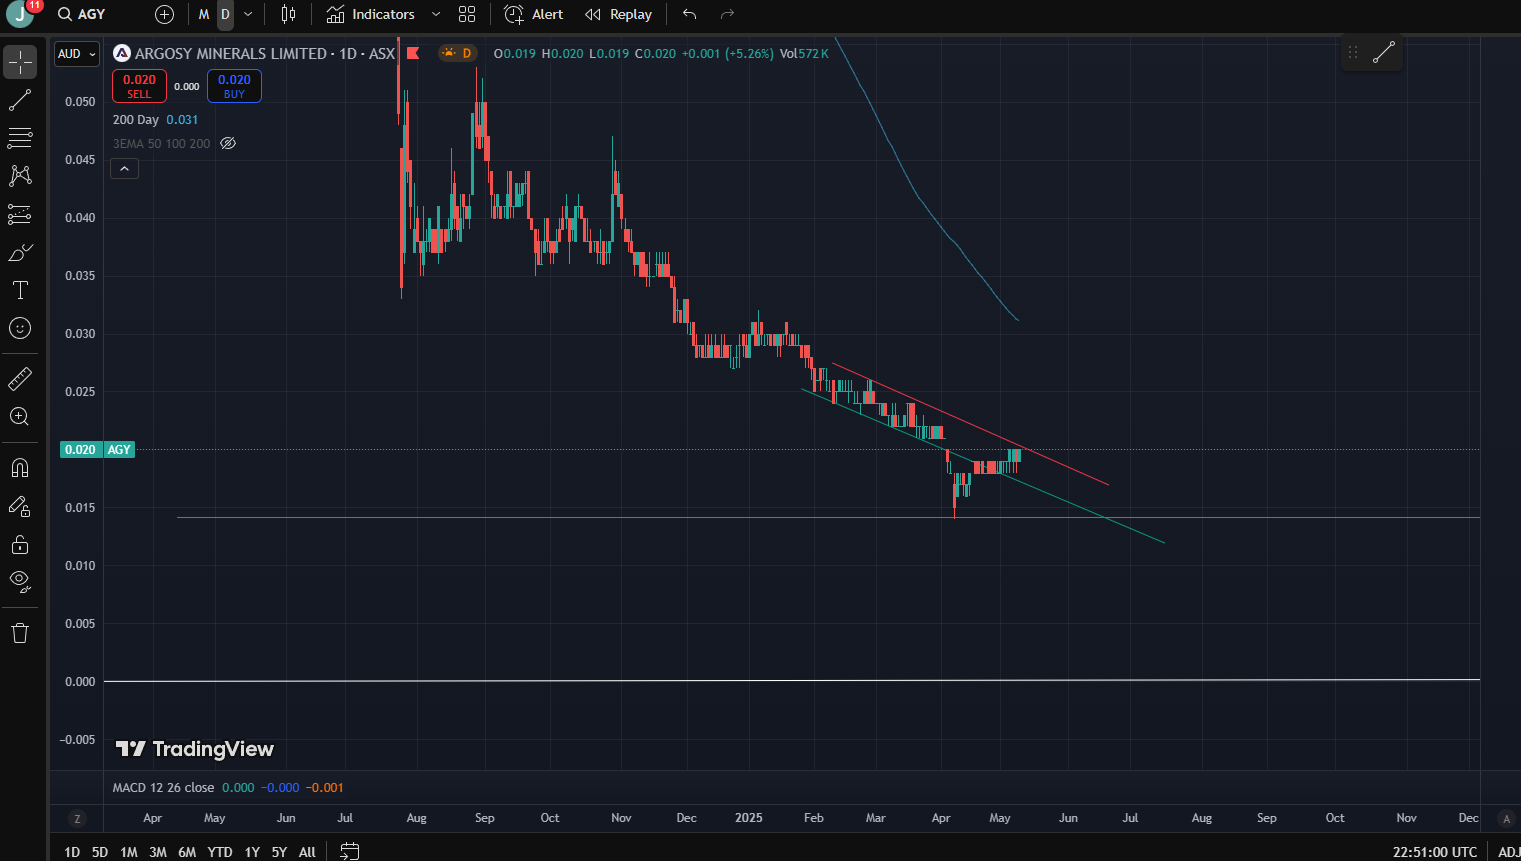Image resolution: width=1521 pixels, height=861 pixels.
Task: Click the Z timezone button on time axis
Action: pyautogui.click(x=78, y=818)
